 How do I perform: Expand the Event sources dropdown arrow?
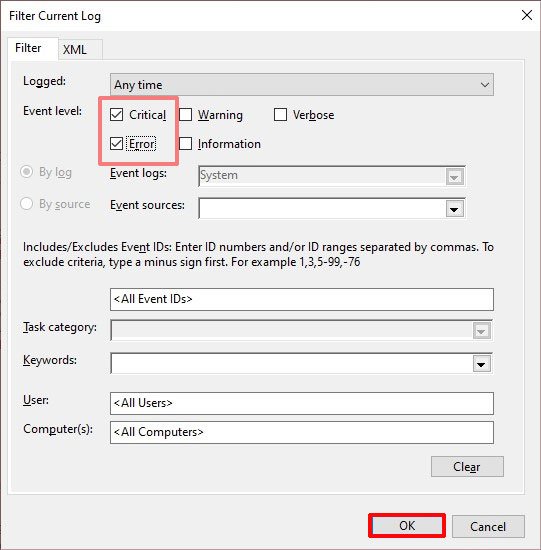click(x=454, y=209)
